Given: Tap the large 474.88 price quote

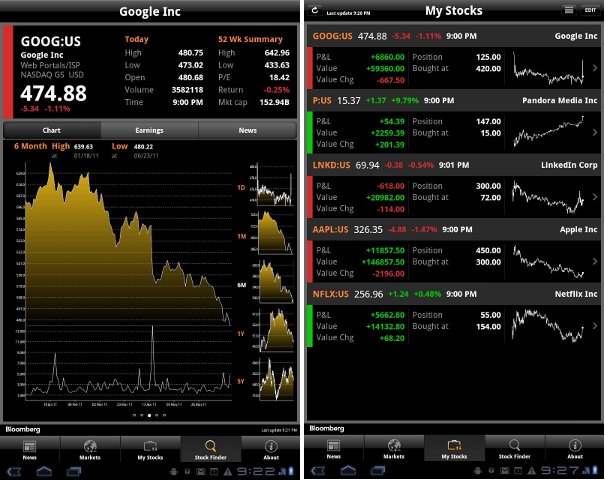Looking at the screenshot, I should [x=54, y=93].
